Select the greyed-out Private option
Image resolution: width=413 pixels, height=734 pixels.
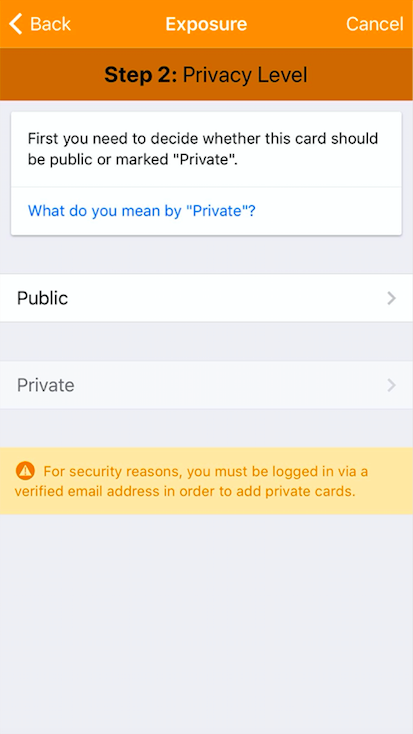pyautogui.click(x=206, y=385)
